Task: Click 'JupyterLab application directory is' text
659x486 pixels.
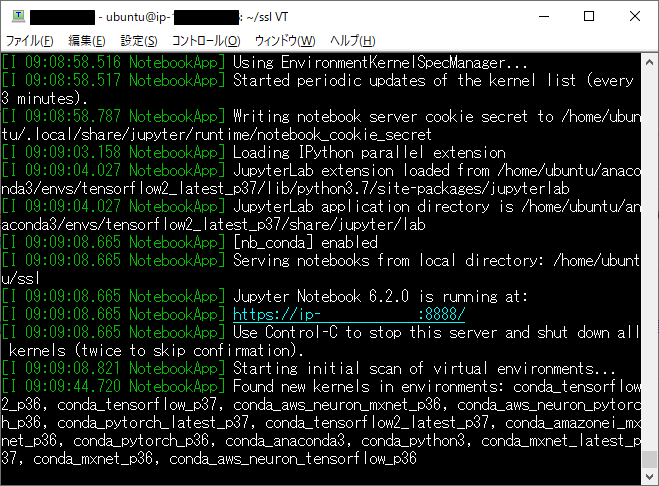Action: [373, 206]
